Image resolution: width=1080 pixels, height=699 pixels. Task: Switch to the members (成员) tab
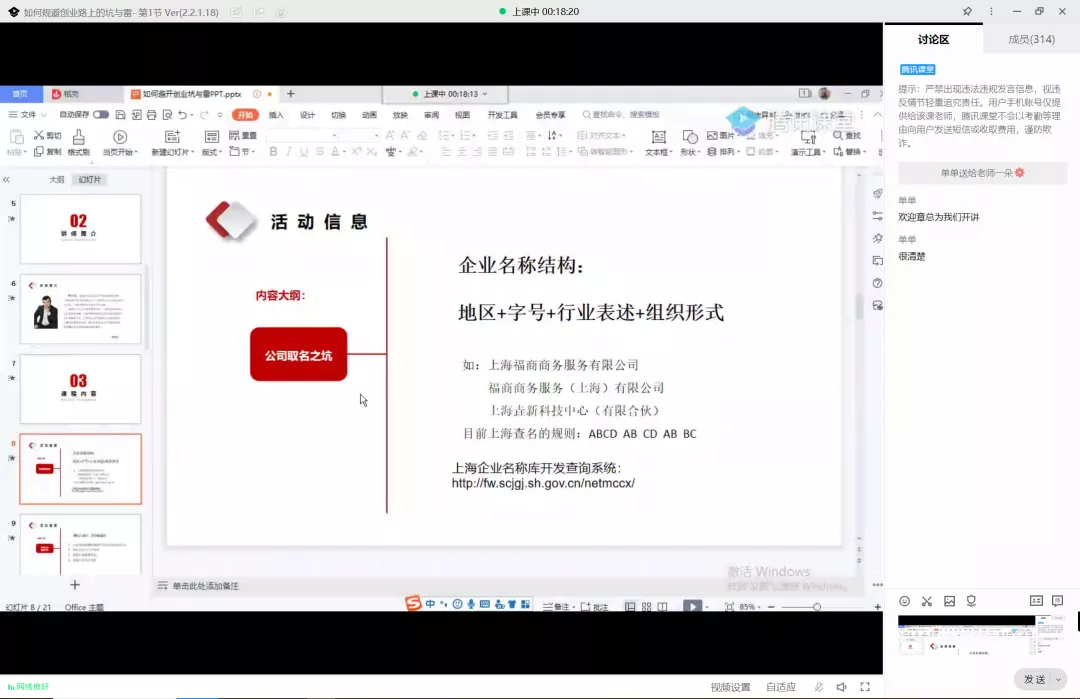[1031, 39]
